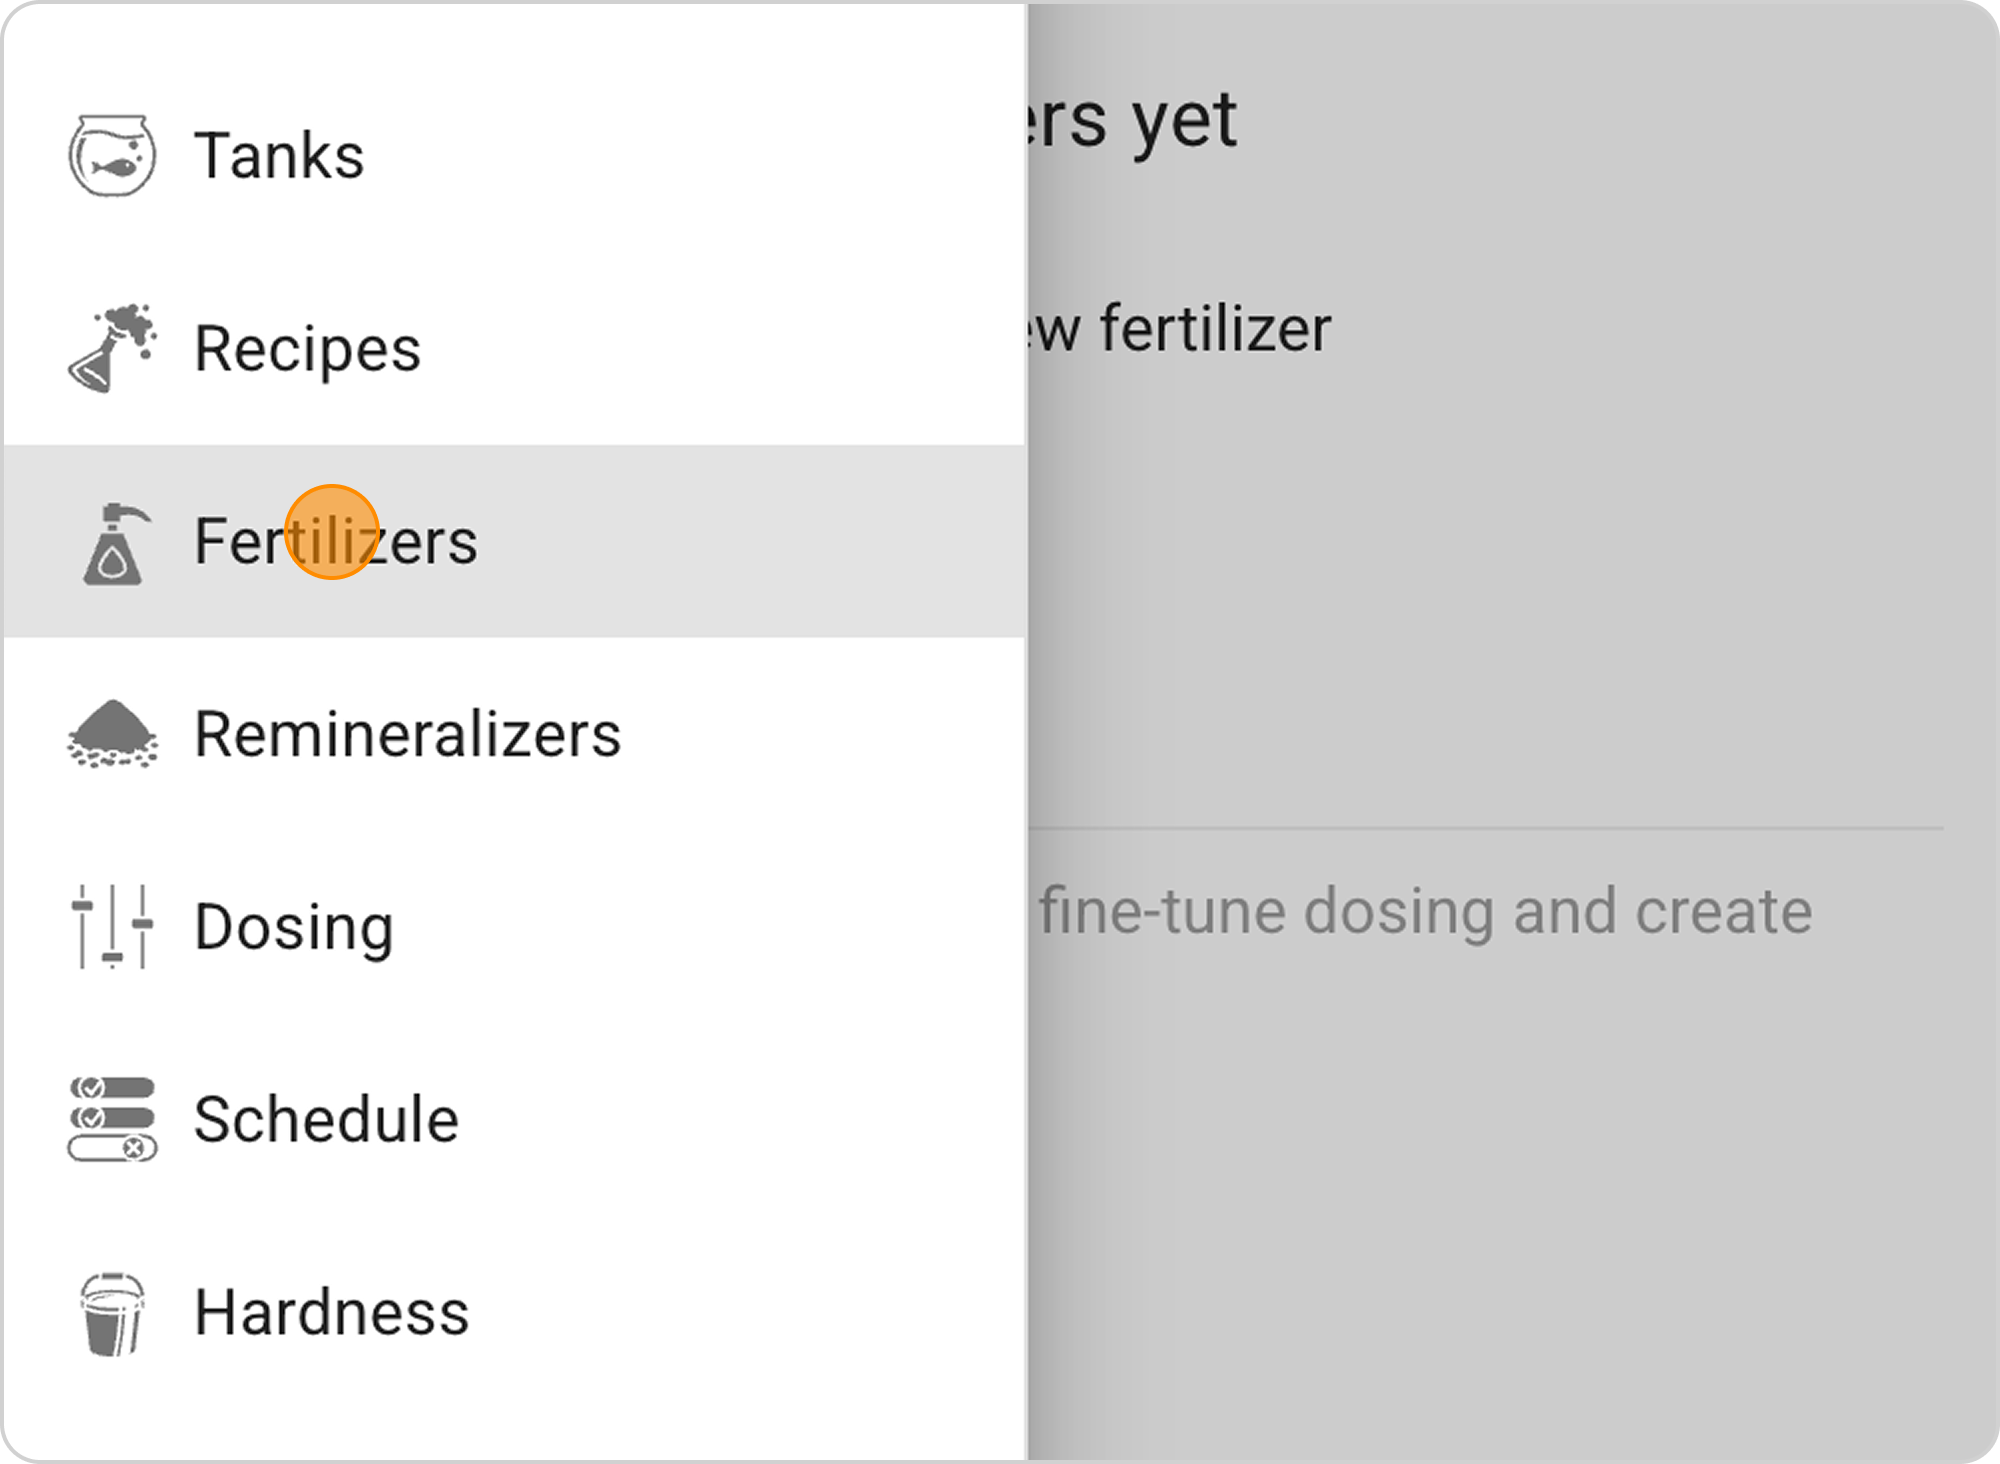
Task: Switch to the Schedule view
Action: (x=326, y=1119)
